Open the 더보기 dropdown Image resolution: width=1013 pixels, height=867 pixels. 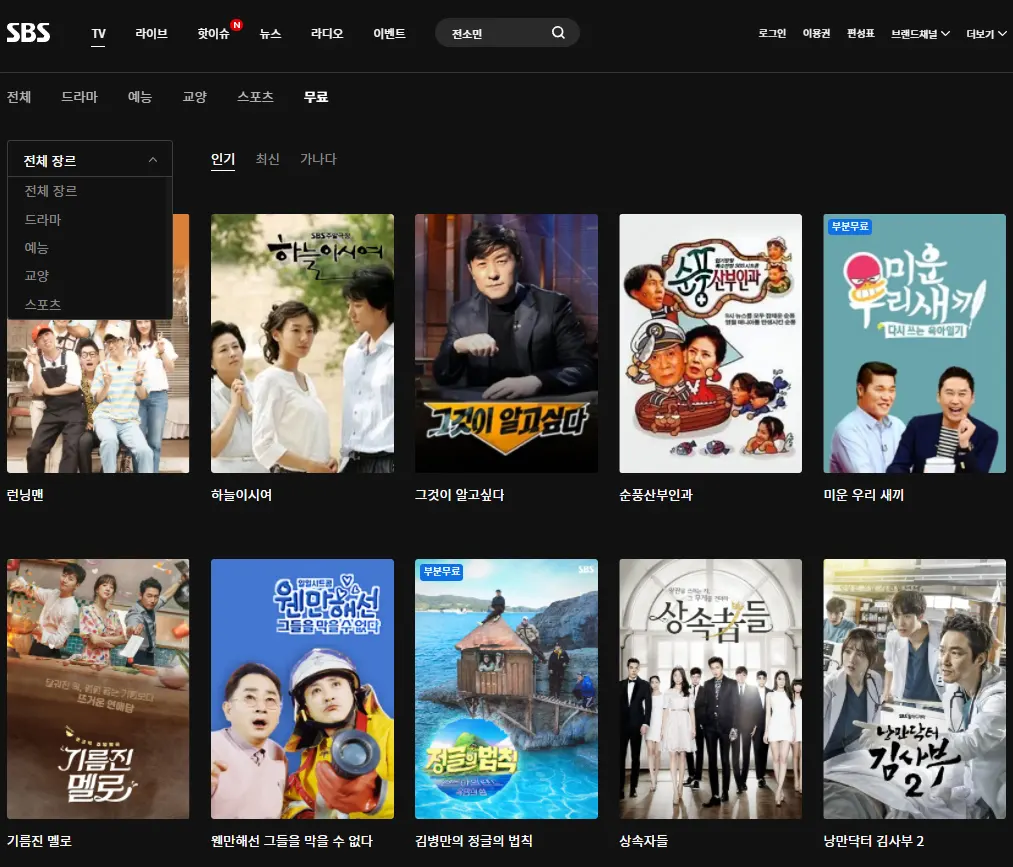tap(977, 32)
